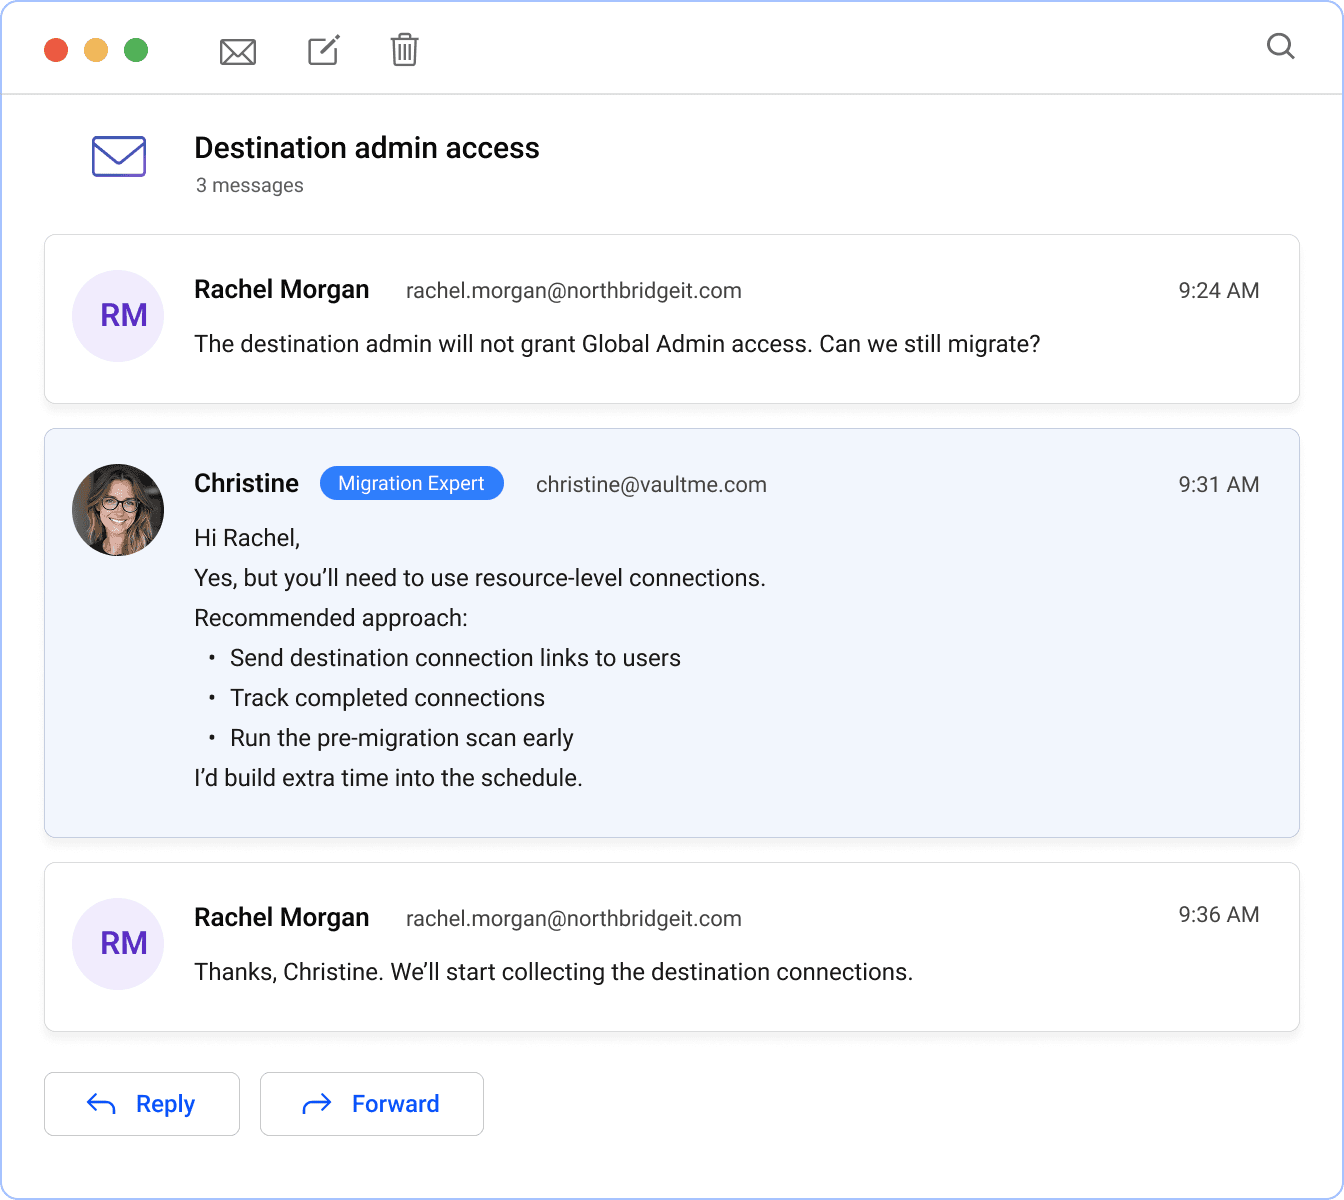Click the Thanks, Christine reply text
Viewport: 1344px width, 1200px height.
[553, 972]
